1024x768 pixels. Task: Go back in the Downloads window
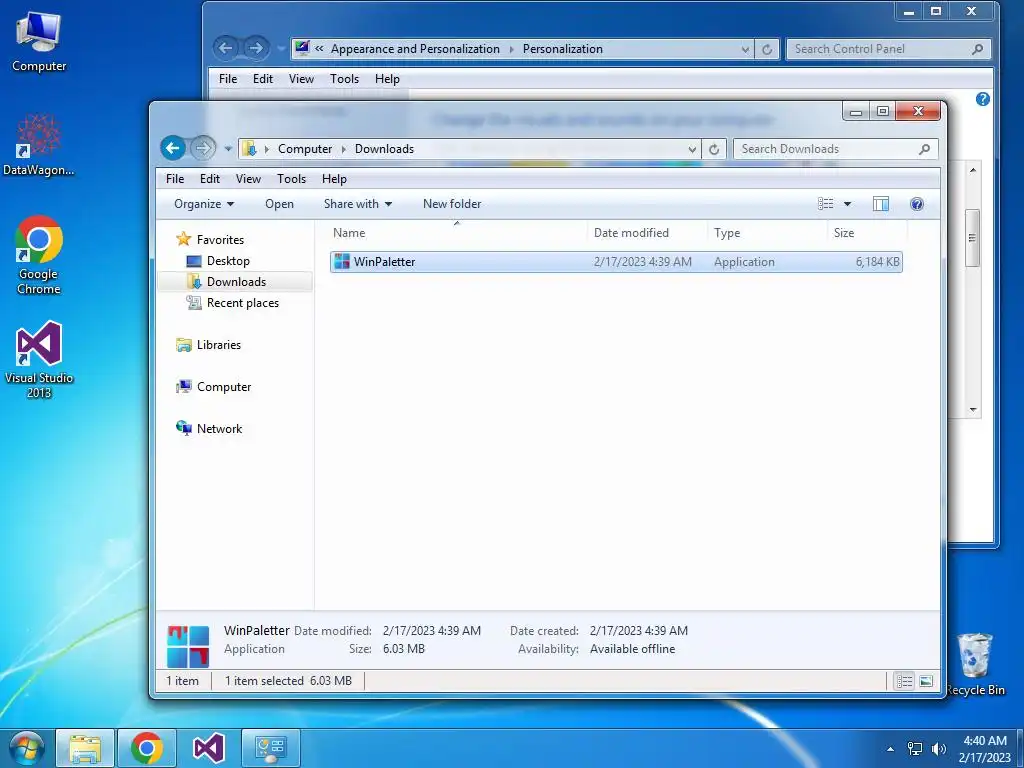coord(173,148)
